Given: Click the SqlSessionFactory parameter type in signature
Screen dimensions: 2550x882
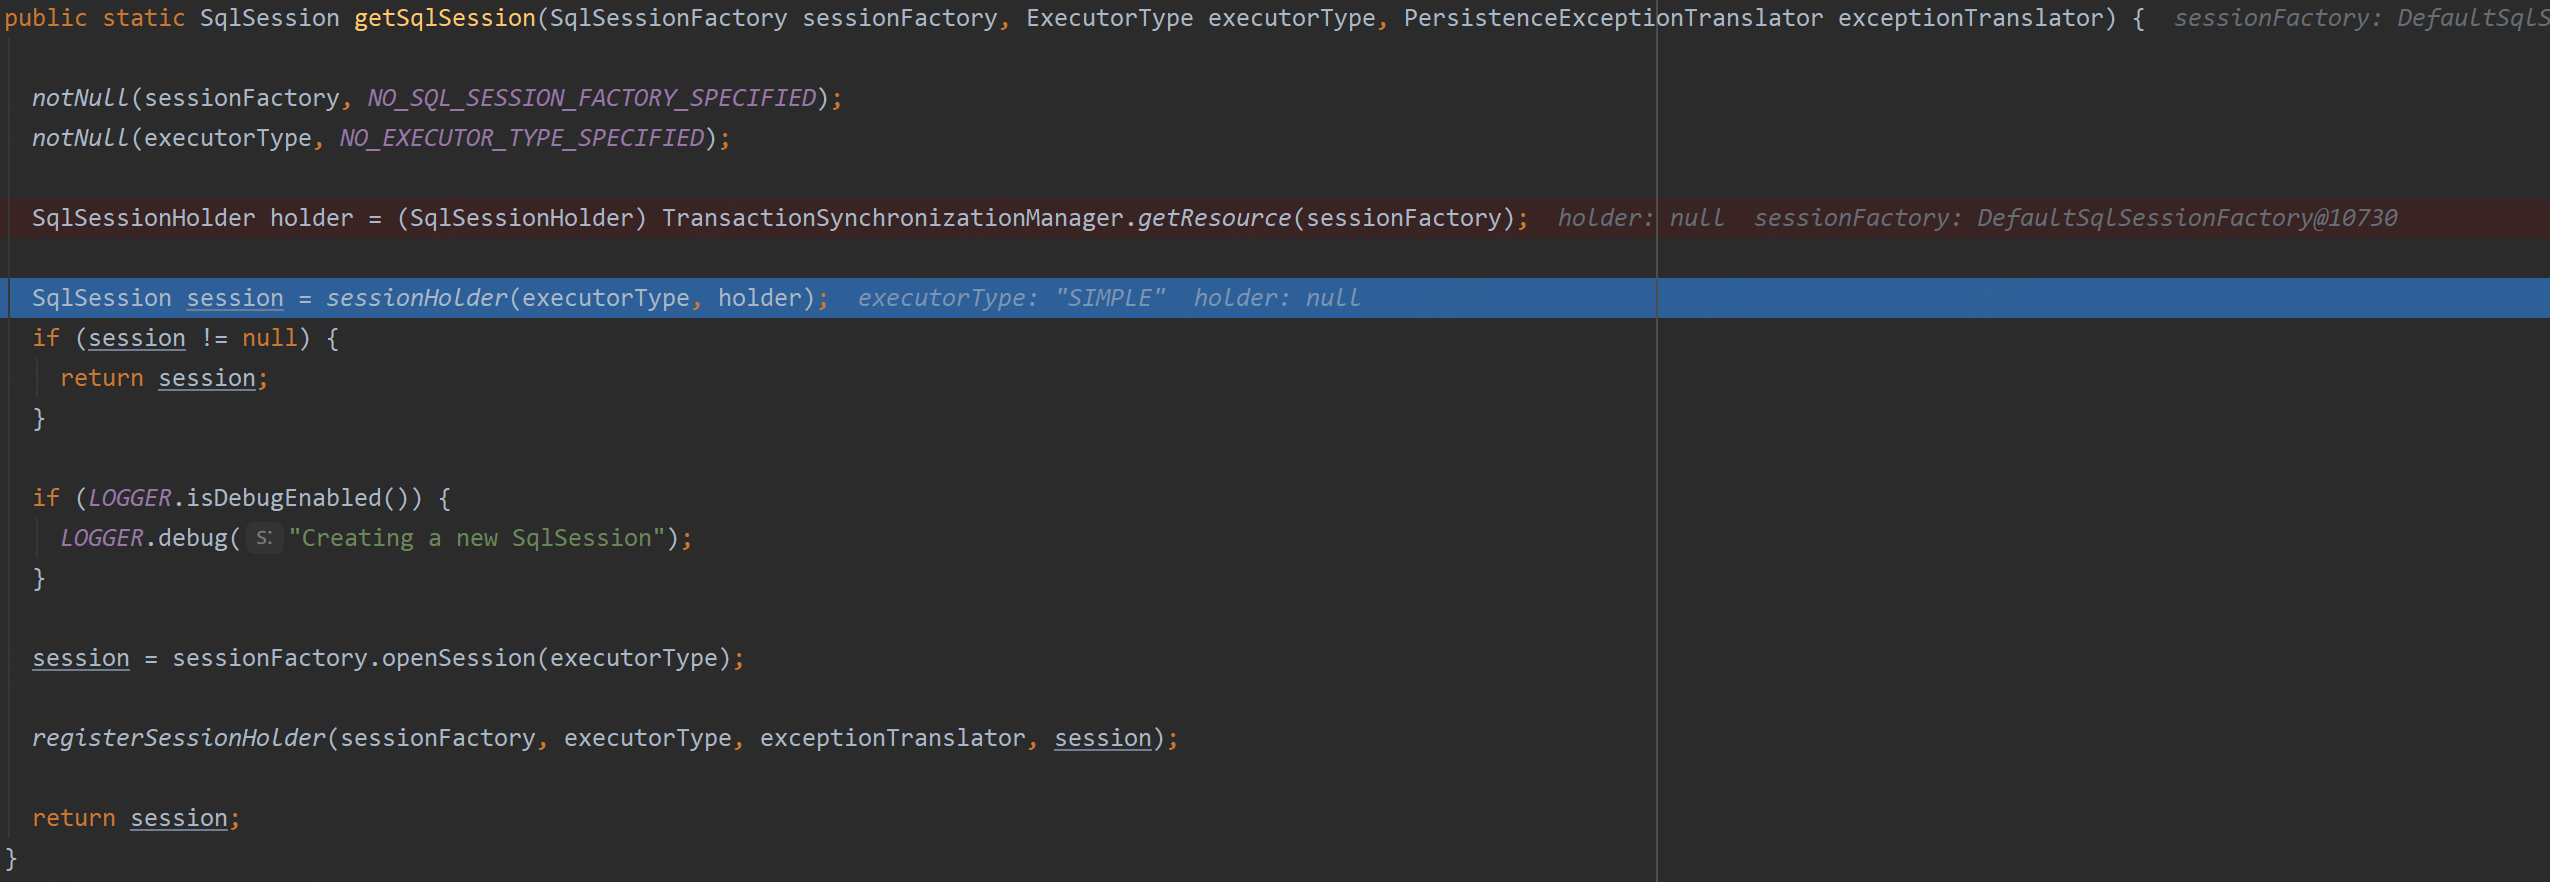Looking at the screenshot, I should (x=668, y=18).
